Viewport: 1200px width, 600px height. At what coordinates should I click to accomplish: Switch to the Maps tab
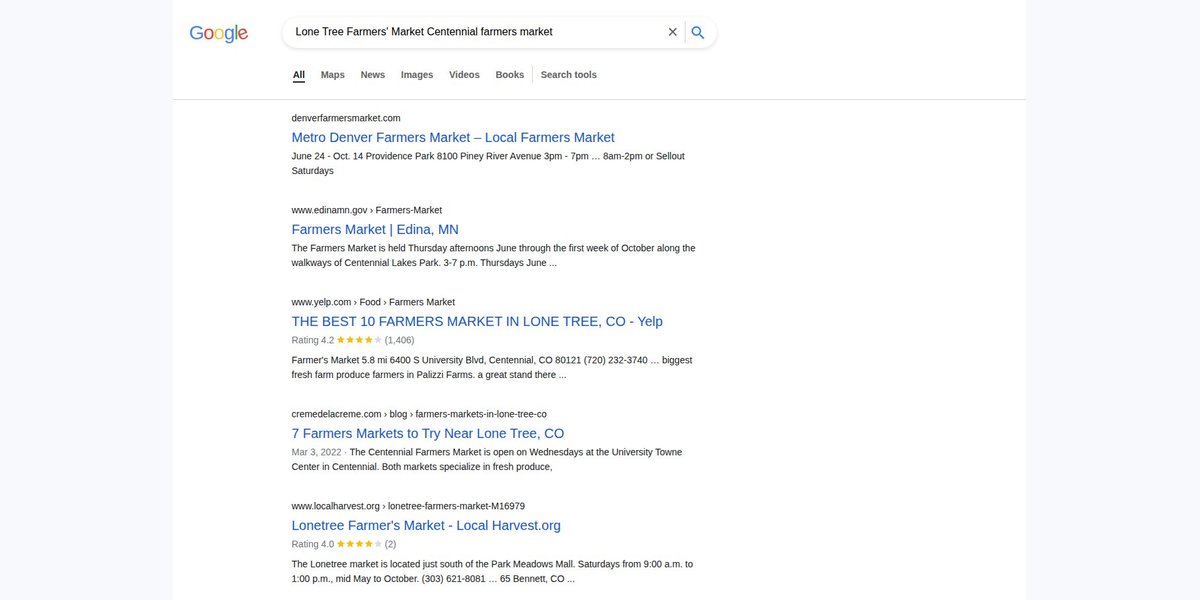333,75
